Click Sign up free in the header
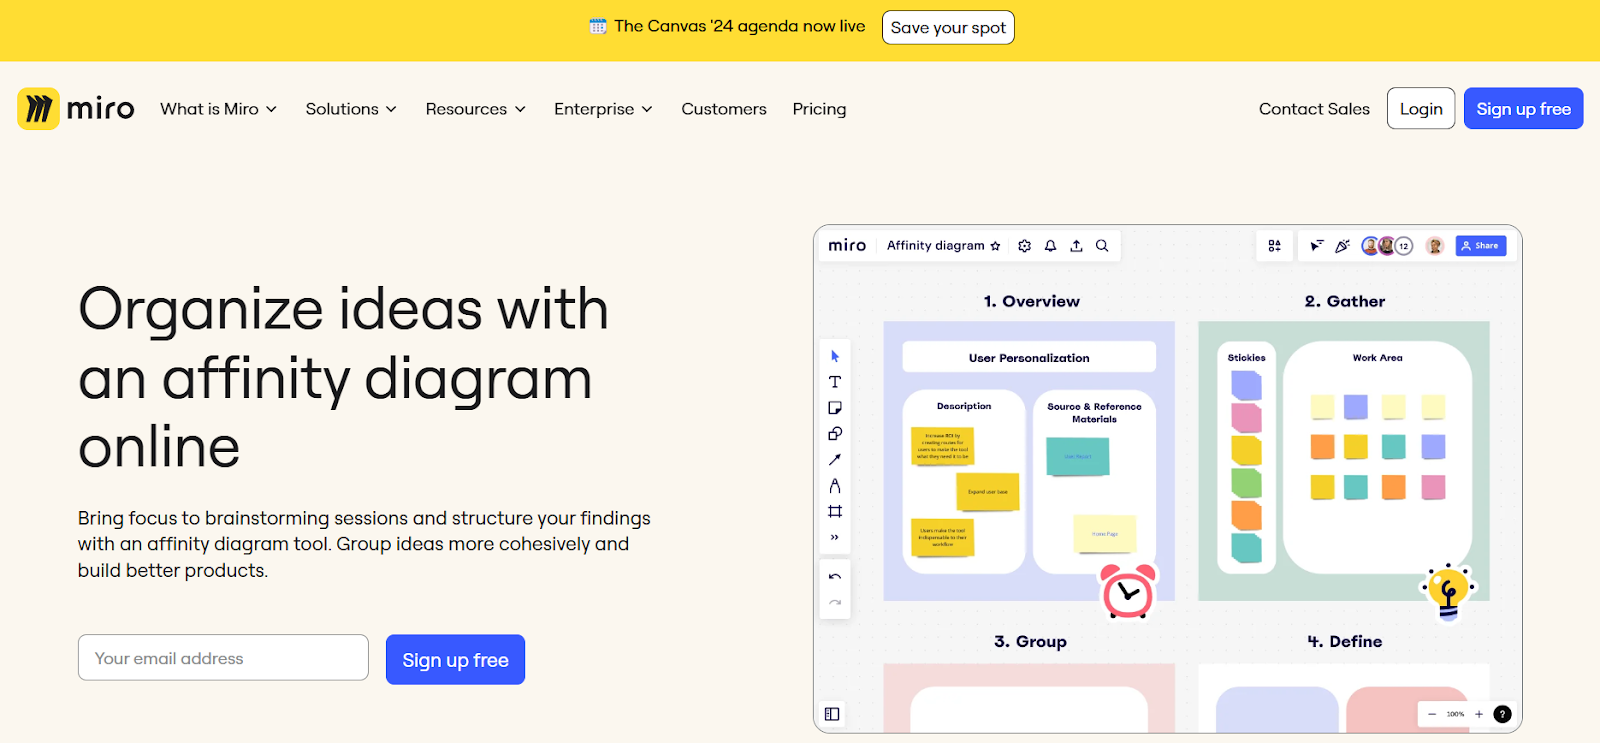1600x743 pixels. point(1523,109)
